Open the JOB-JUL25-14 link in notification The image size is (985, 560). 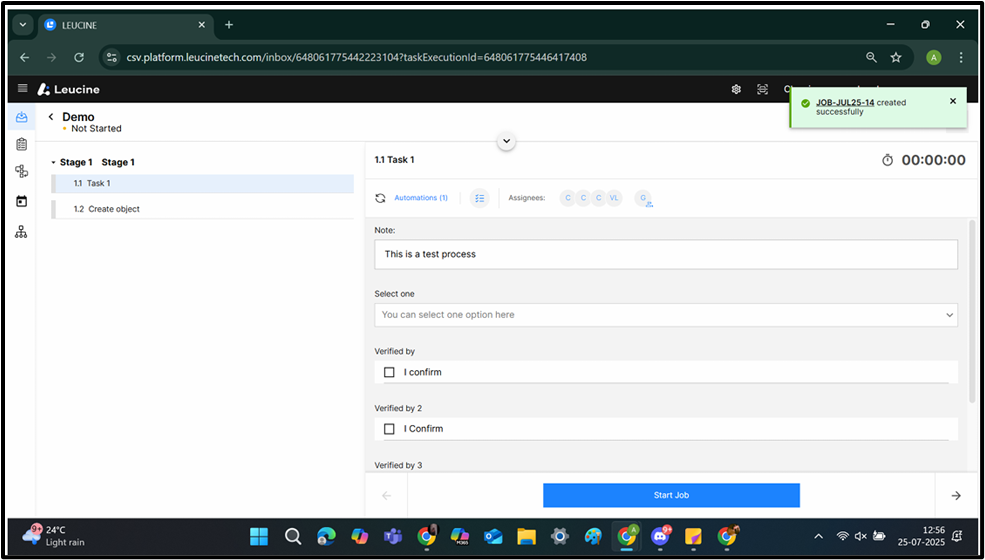[x=844, y=102]
